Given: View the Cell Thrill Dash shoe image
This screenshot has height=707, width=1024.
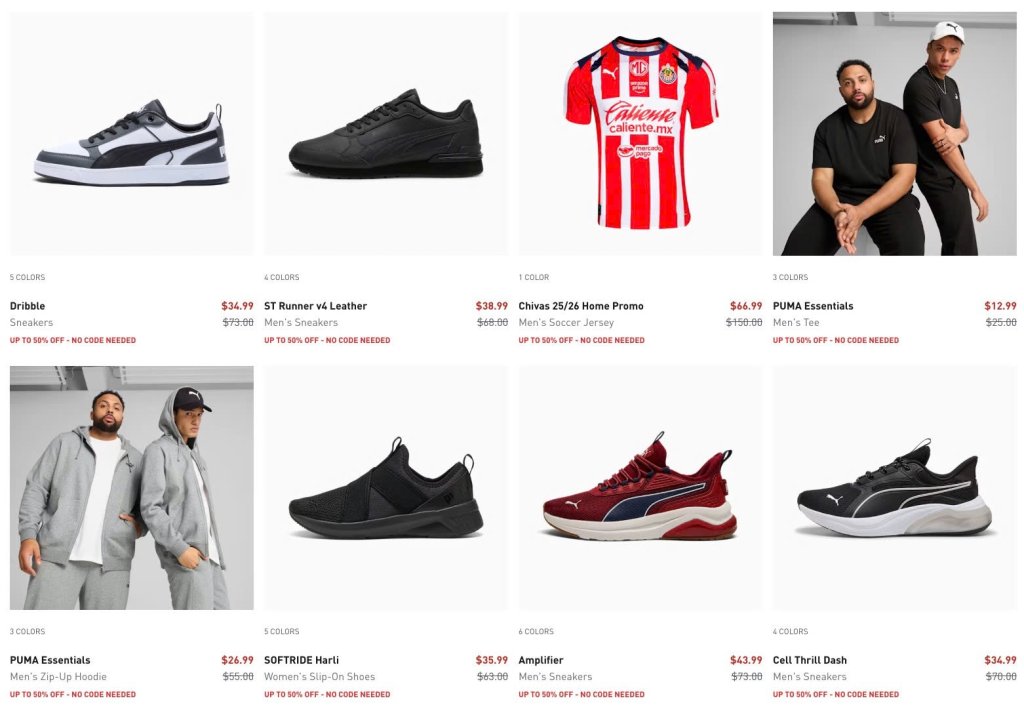Looking at the screenshot, I should [895, 488].
